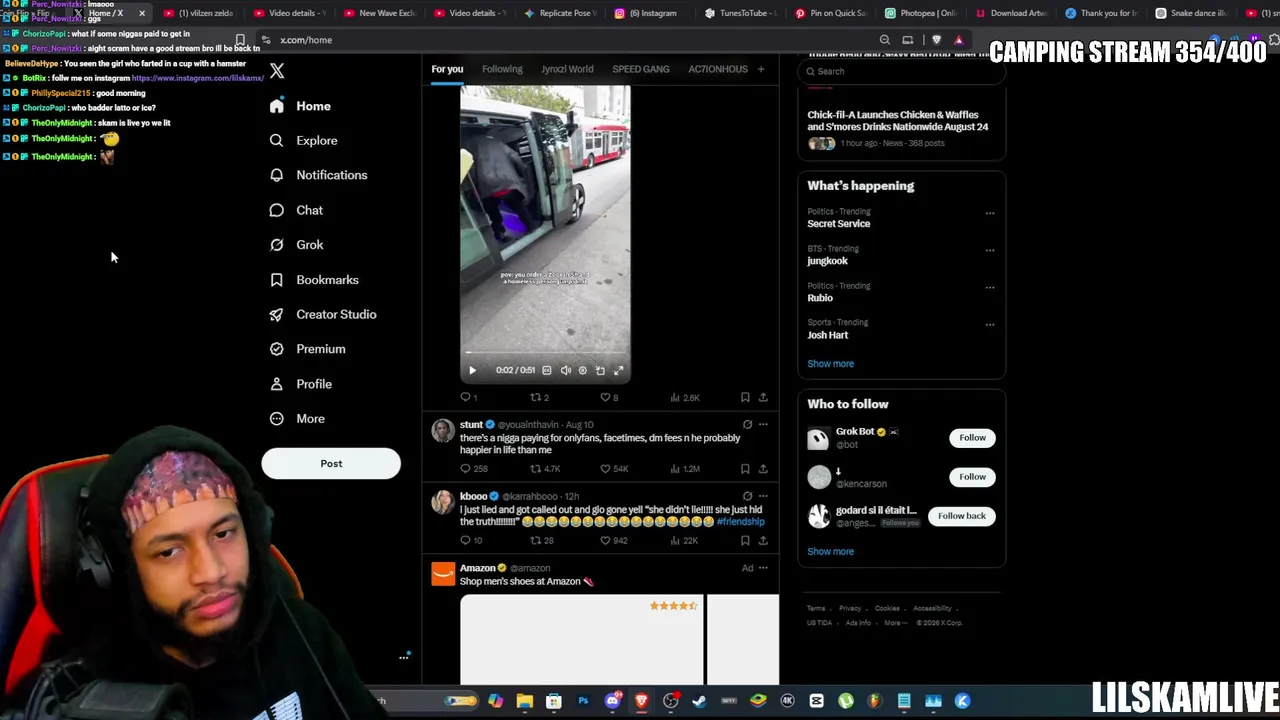Open more options on Amazon ad

[x=763, y=568]
